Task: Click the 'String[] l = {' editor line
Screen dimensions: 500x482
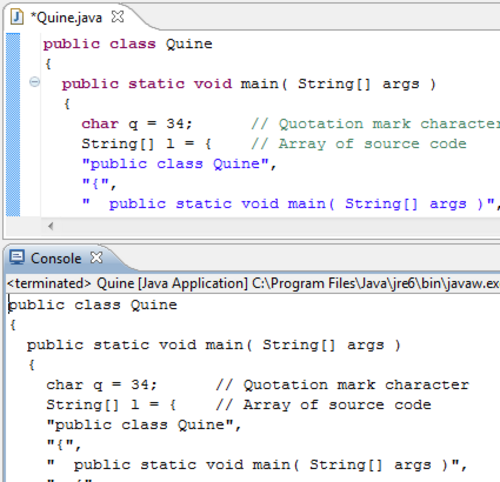Action: (146, 144)
